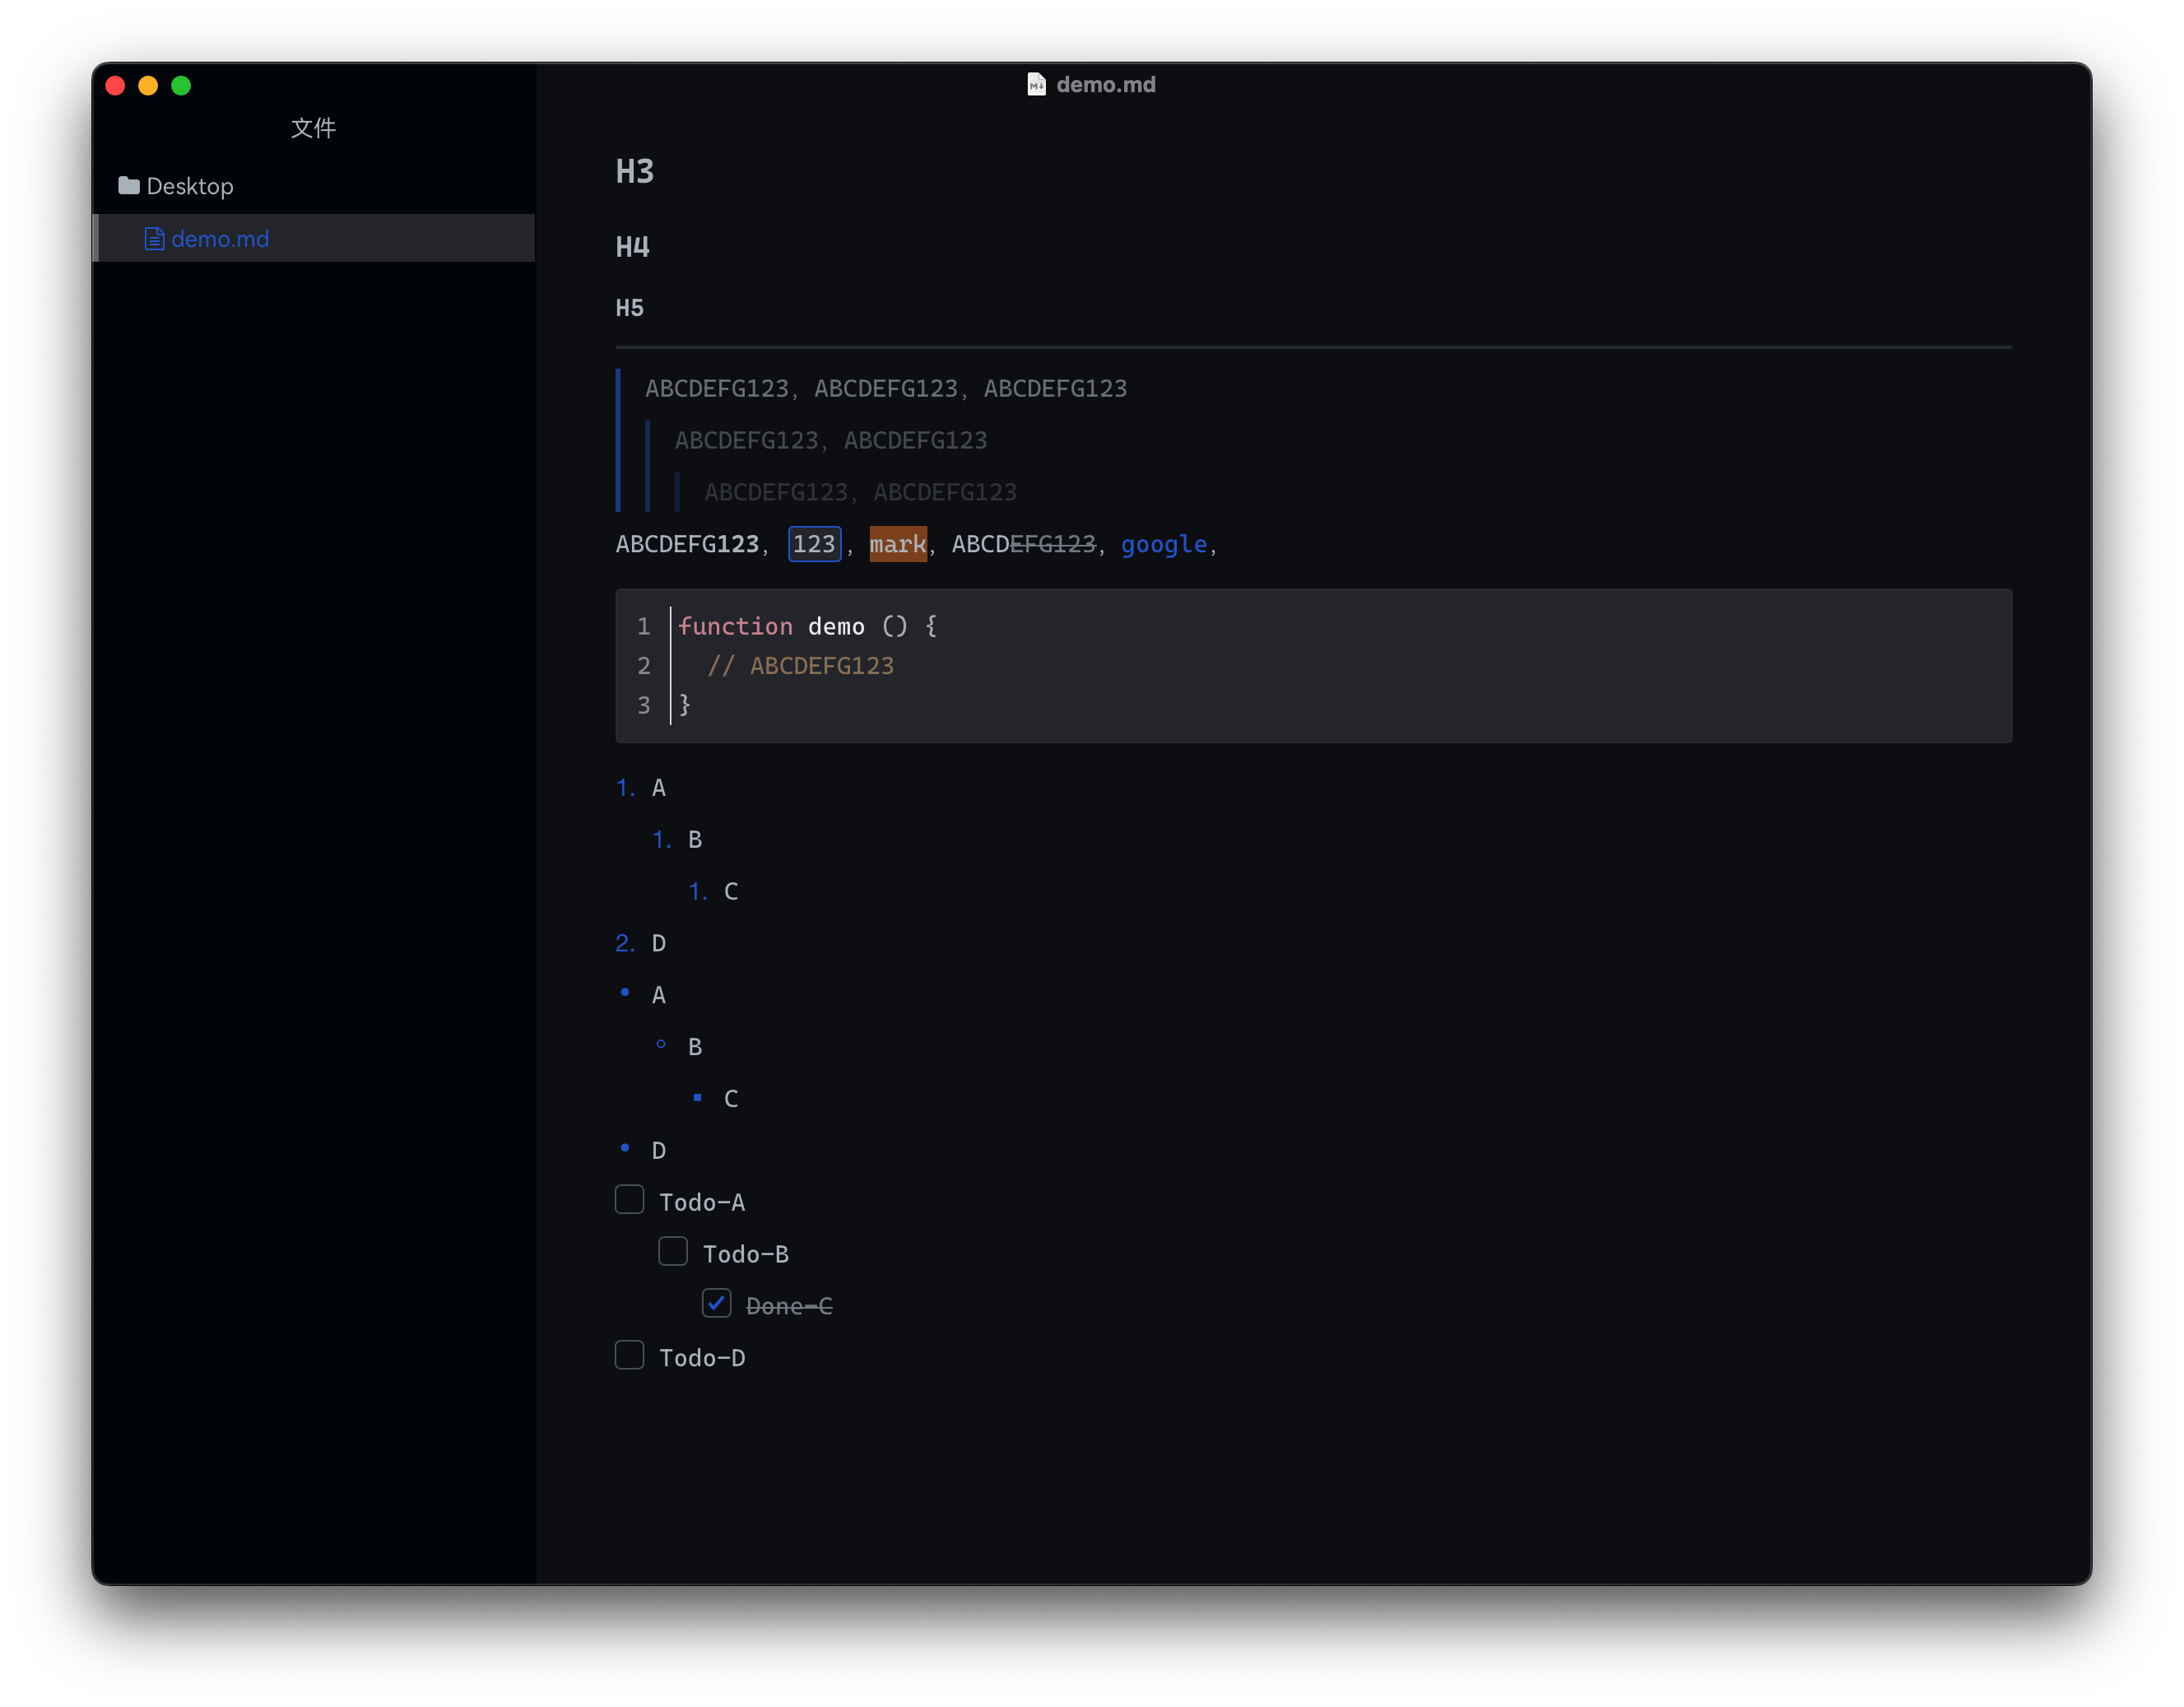Check the Todo-B checkbox
The height and width of the screenshot is (1707, 2184).
pyautogui.click(x=673, y=1251)
